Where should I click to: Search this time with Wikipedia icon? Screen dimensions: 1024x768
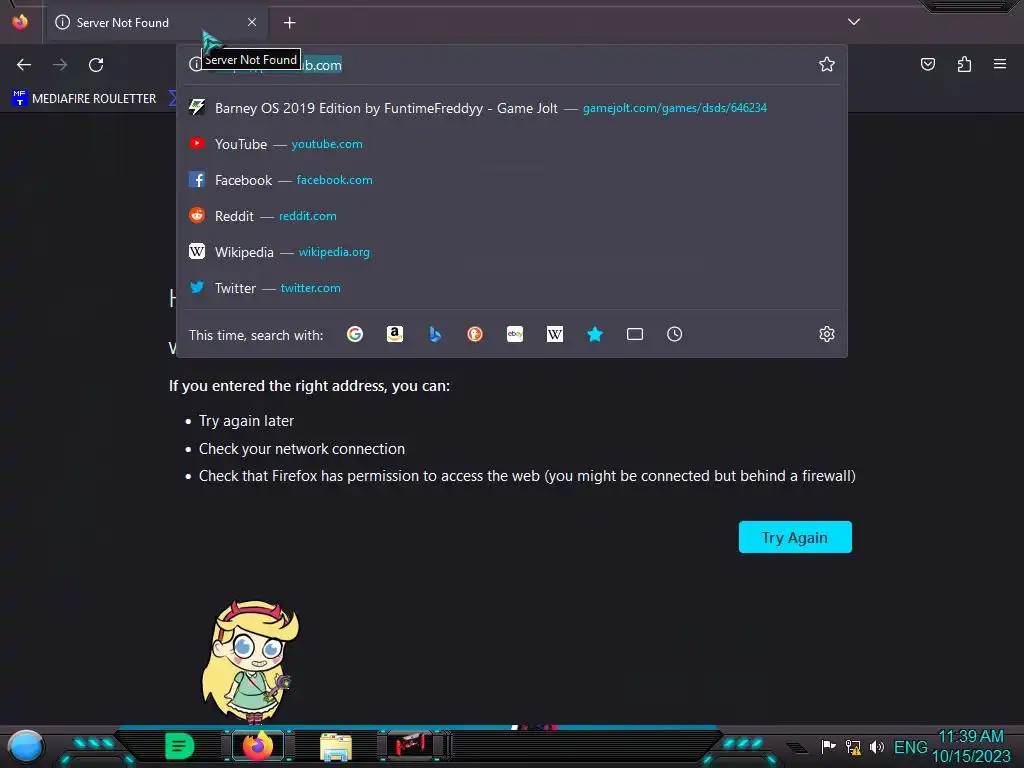click(x=554, y=334)
